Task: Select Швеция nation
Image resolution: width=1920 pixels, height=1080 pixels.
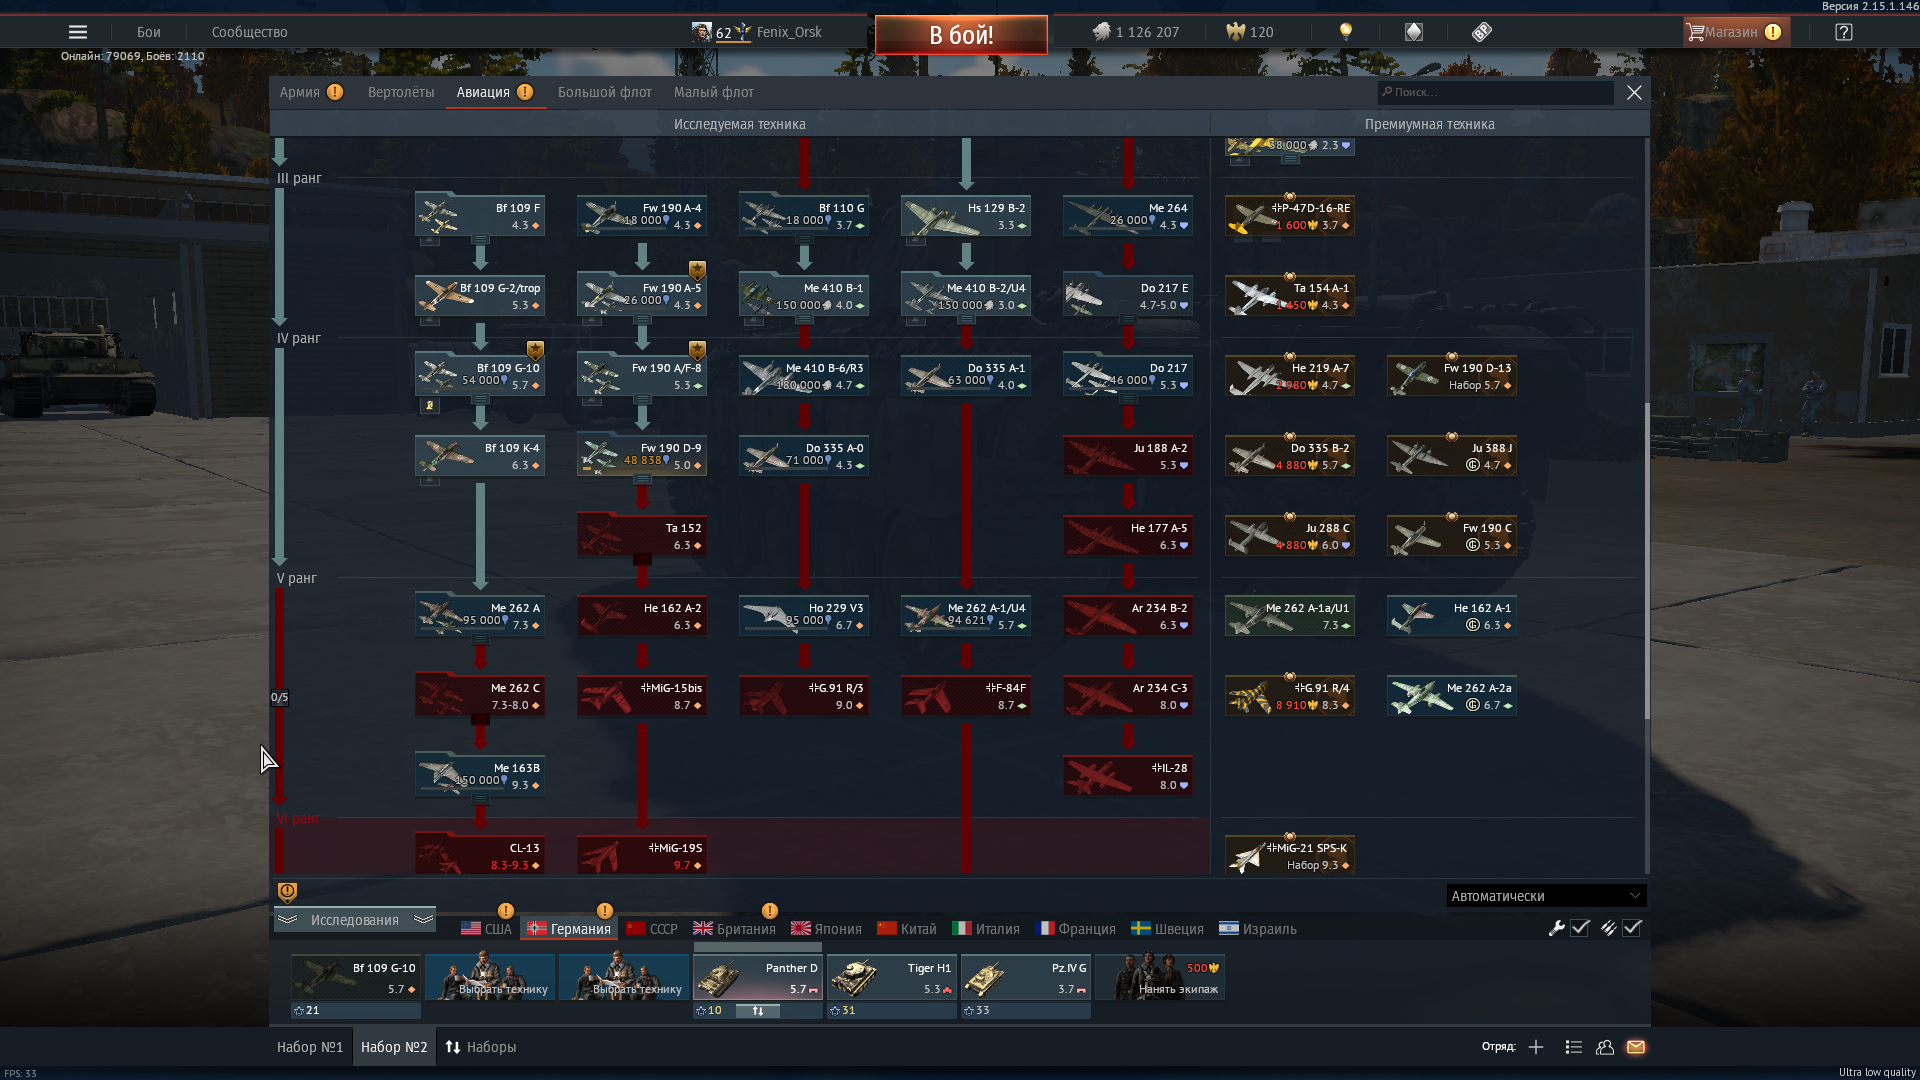Action: [1167, 929]
